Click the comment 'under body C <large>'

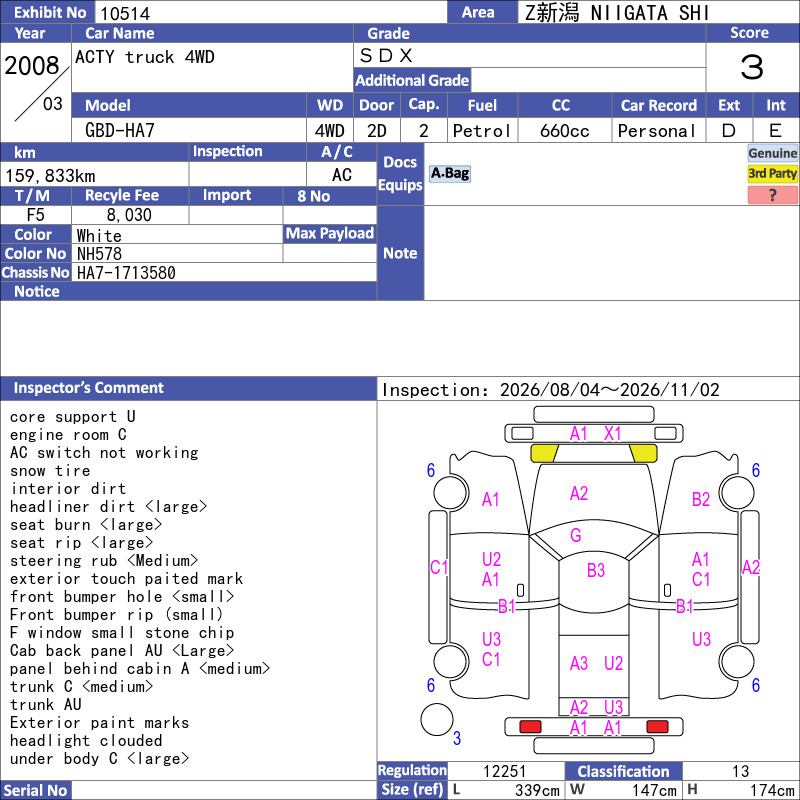(99, 759)
